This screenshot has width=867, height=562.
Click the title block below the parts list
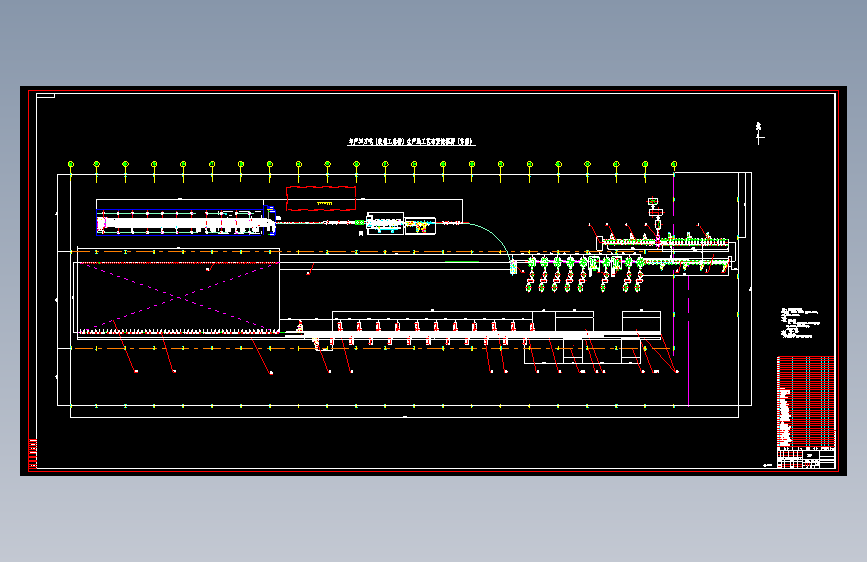pyautogui.click(x=806, y=459)
